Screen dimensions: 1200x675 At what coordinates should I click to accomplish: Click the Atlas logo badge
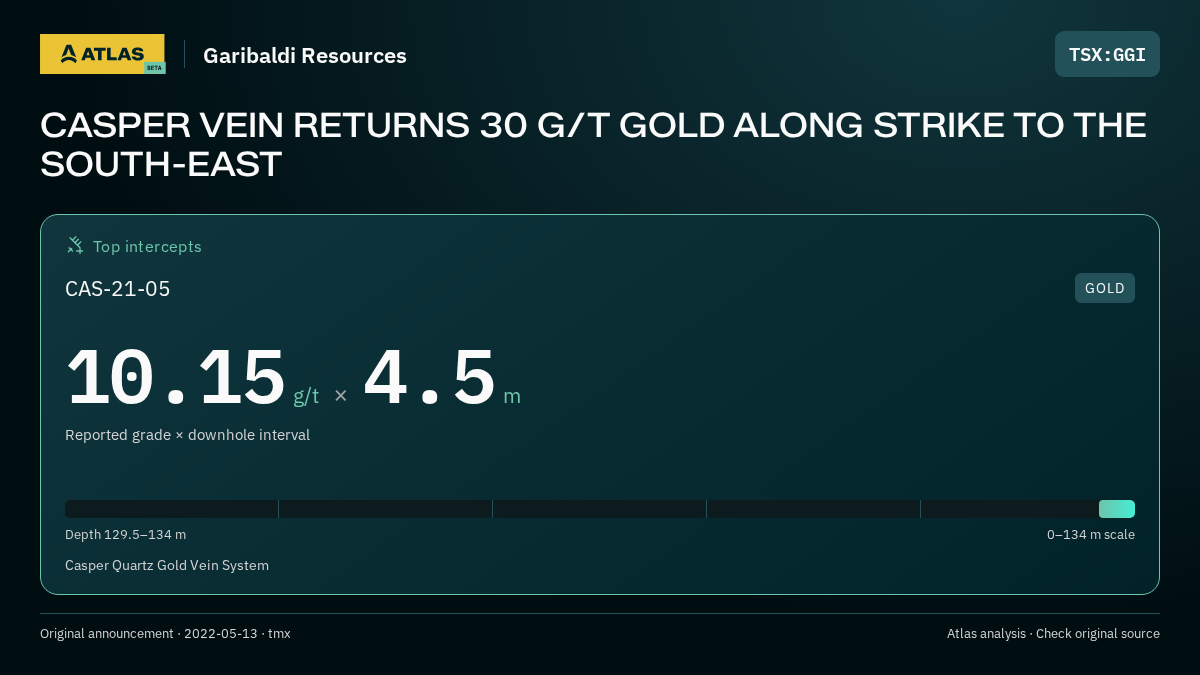point(102,54)
